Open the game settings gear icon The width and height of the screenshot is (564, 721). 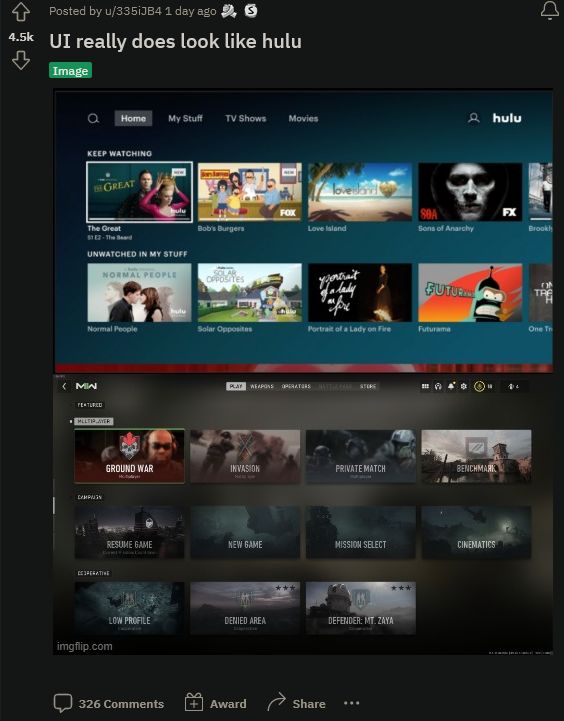[464, 386]
